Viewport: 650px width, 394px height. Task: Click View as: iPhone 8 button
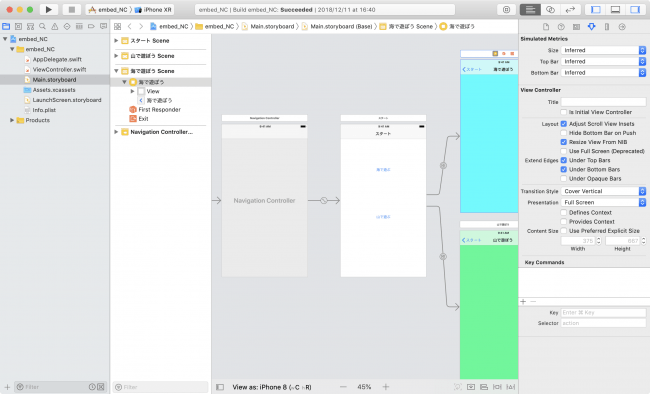272,387
